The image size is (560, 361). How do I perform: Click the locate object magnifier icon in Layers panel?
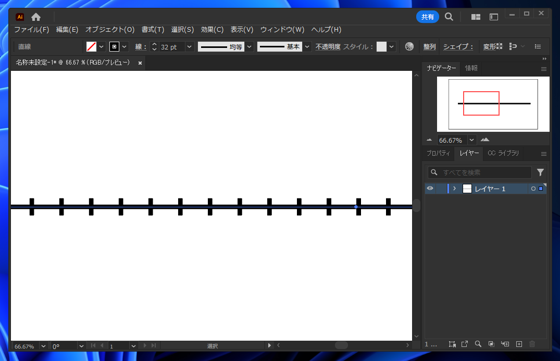click(478, 344)
